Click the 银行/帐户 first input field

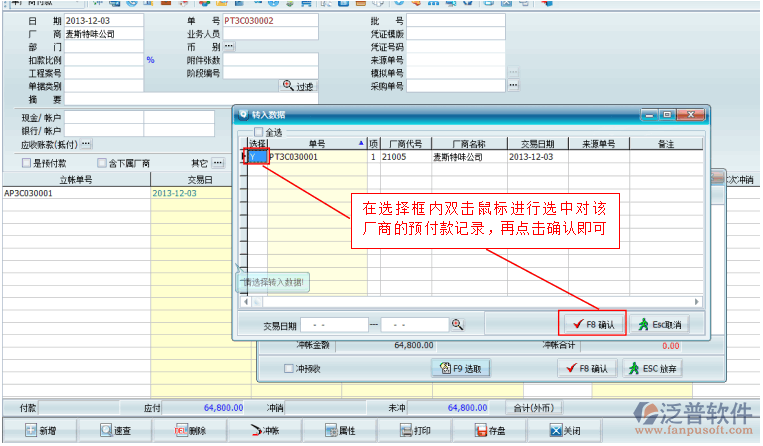pos(104,131)
